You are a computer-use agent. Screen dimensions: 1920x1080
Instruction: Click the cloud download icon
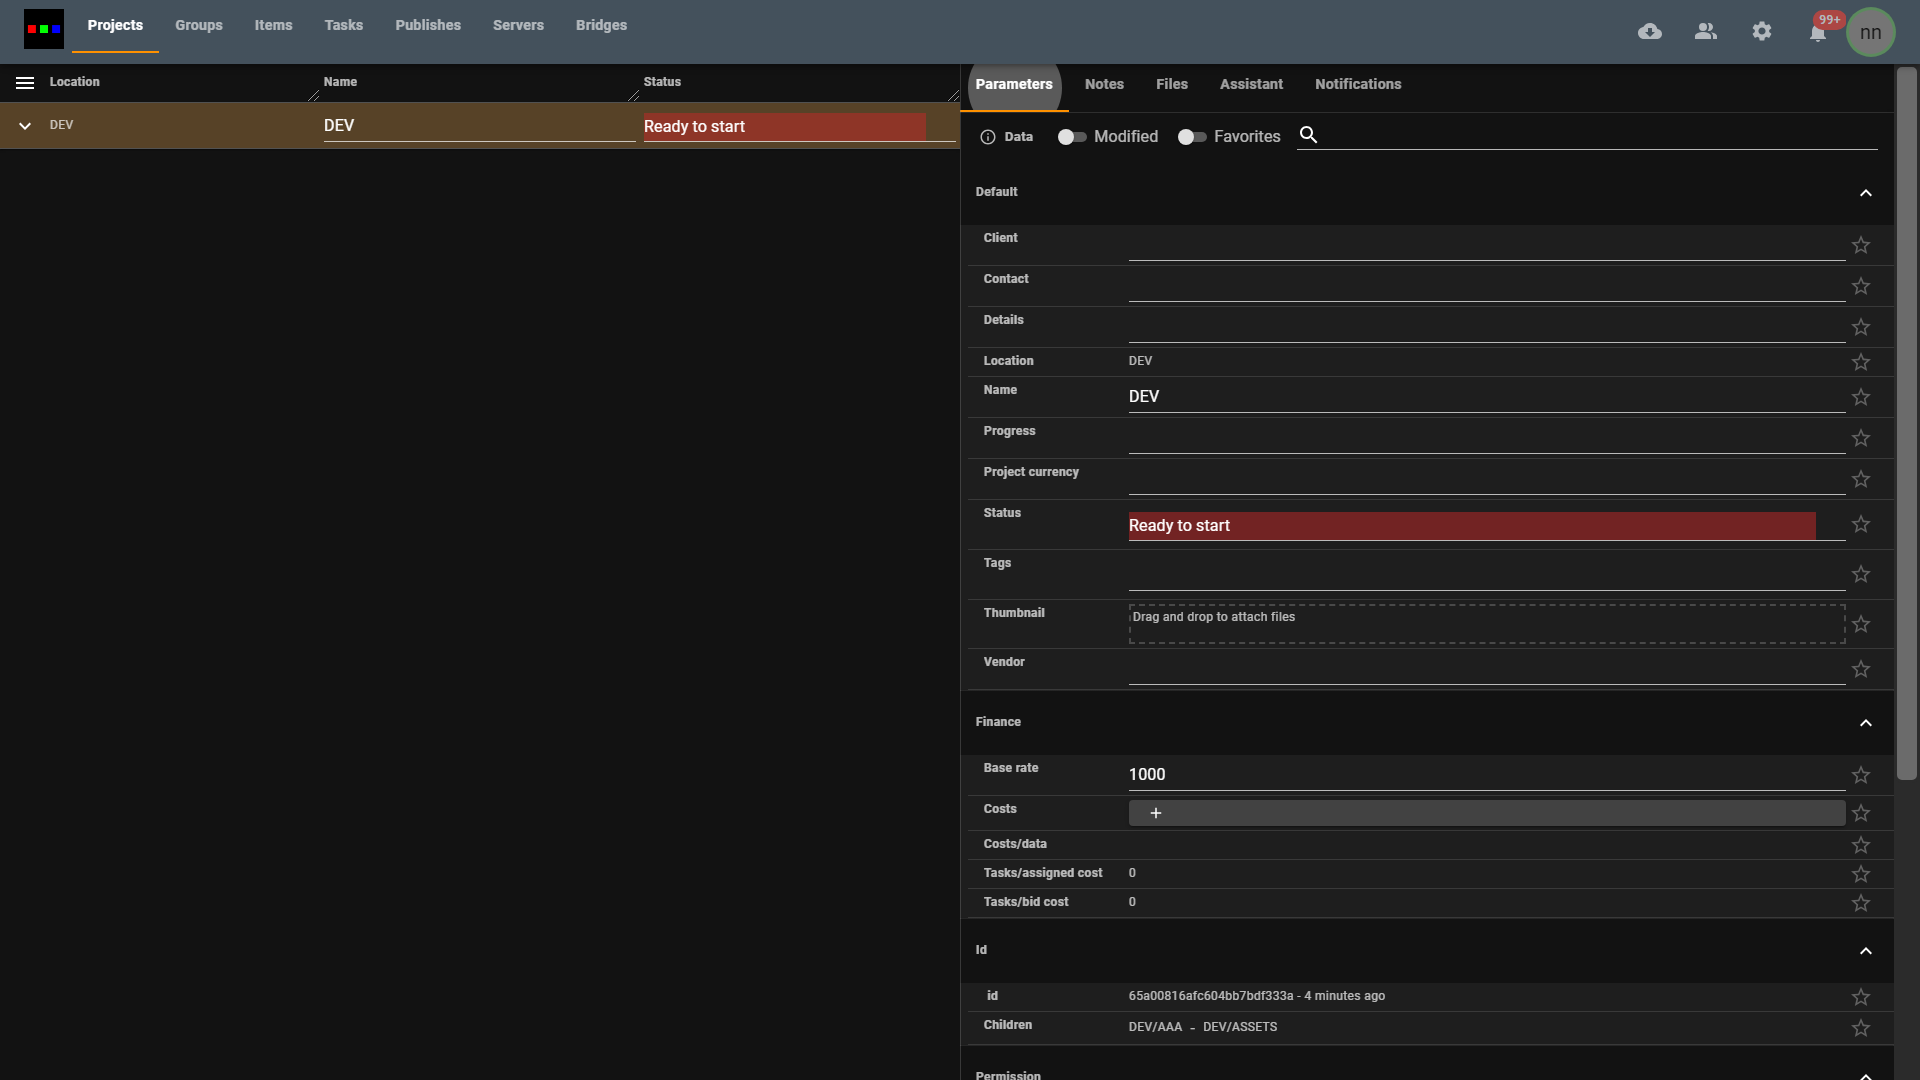(x=1650, y=32)
